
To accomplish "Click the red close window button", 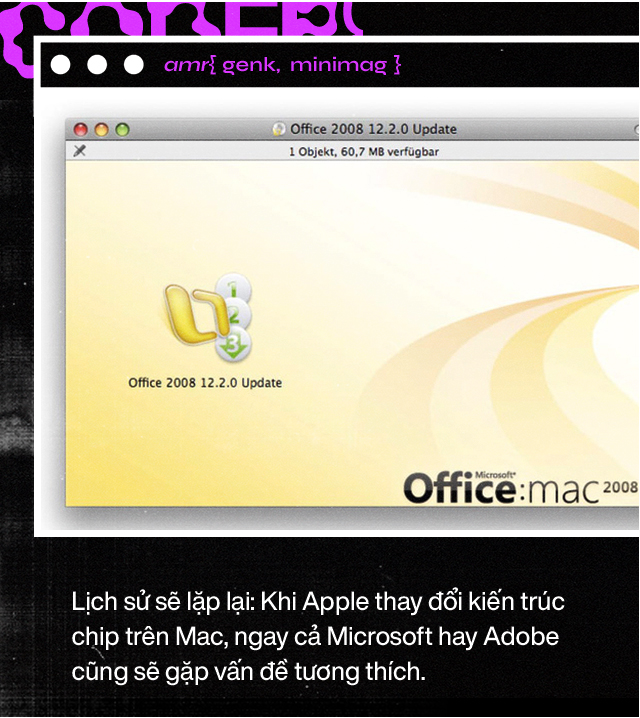I will (82, 129).
